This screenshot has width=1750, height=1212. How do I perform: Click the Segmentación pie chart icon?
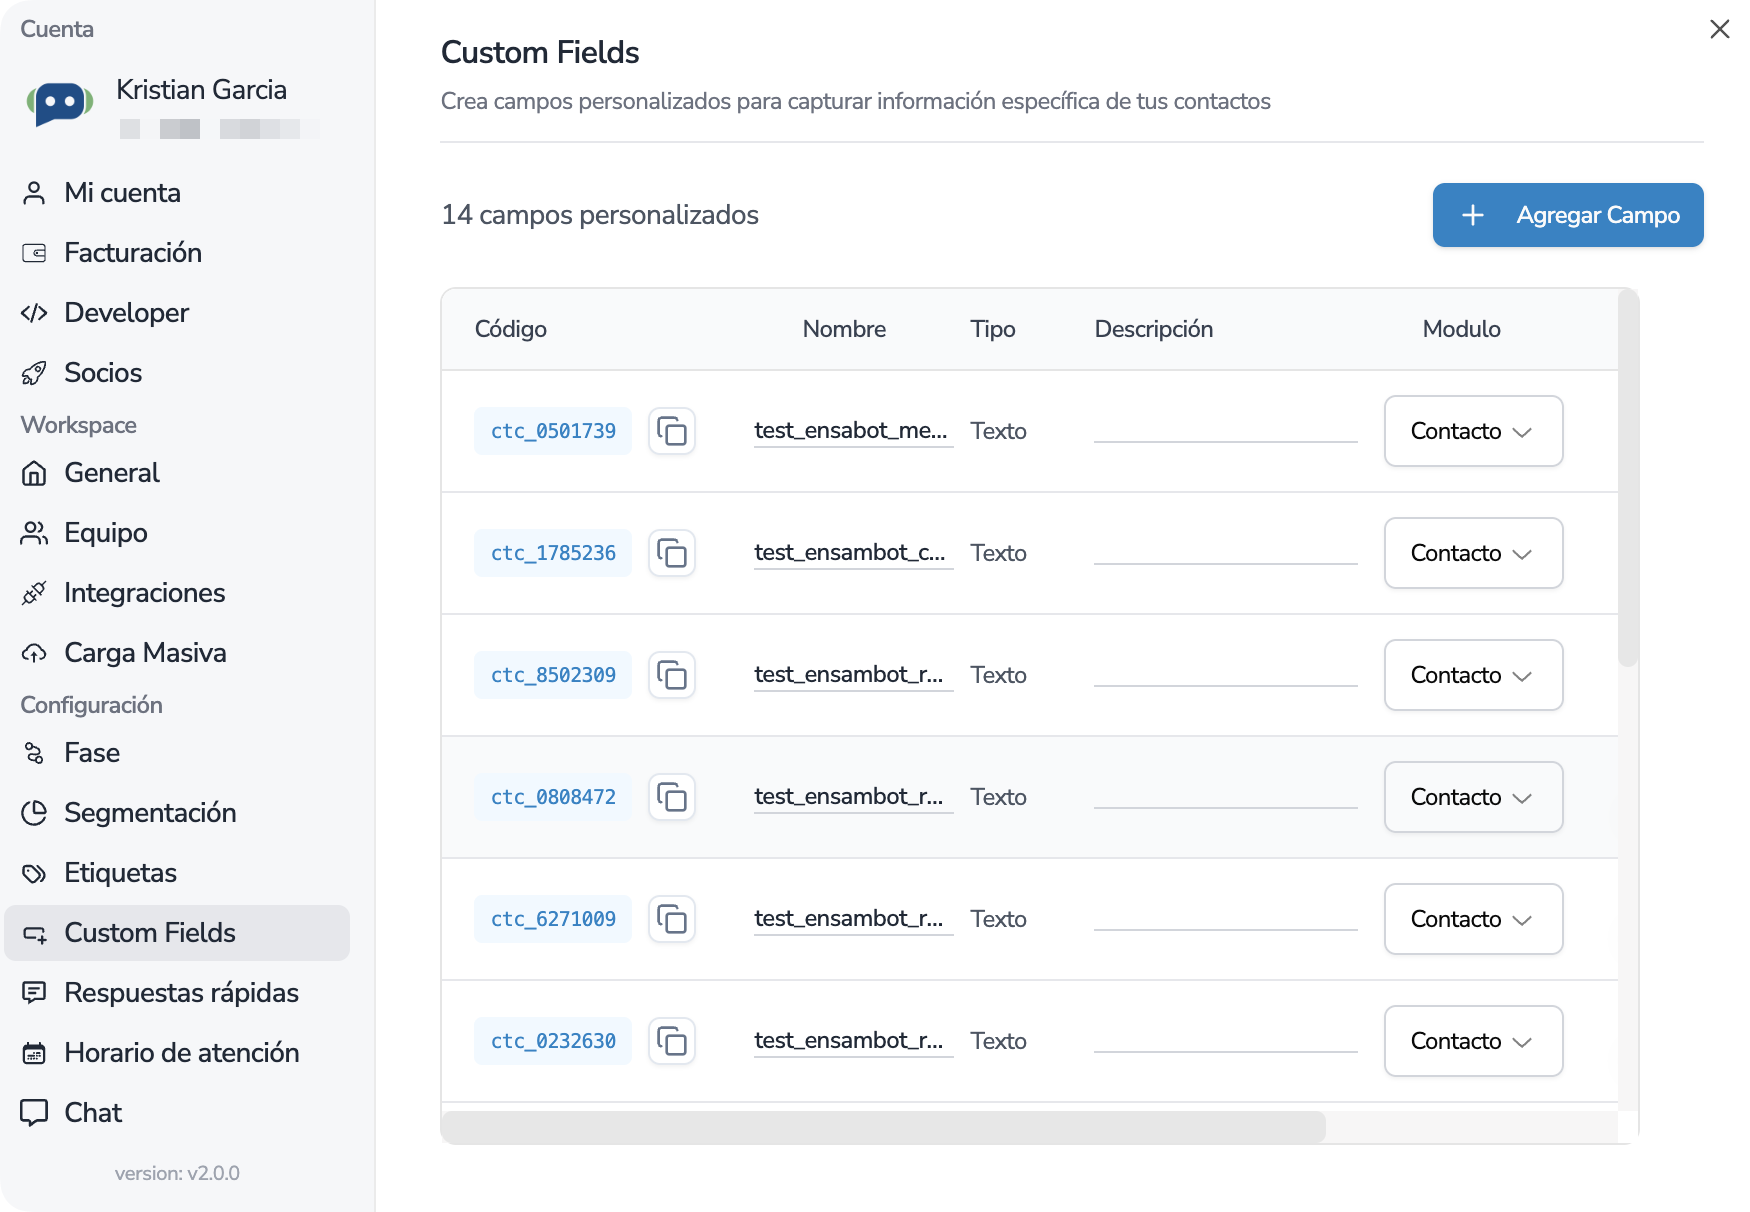[34, 813]
